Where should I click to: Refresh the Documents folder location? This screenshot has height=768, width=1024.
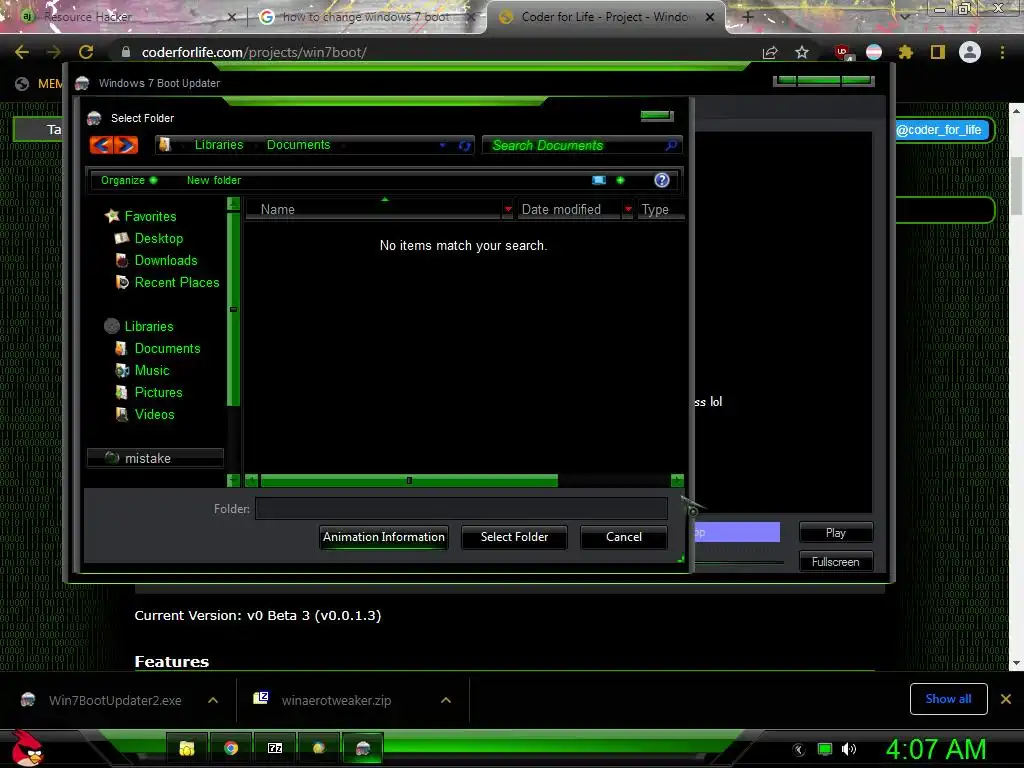464,145
